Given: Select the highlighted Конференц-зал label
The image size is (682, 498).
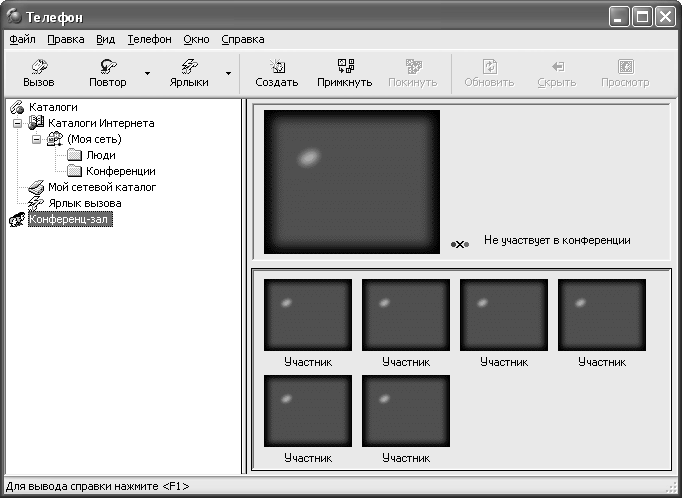Looking at the screenshot, I should [70, 219].
